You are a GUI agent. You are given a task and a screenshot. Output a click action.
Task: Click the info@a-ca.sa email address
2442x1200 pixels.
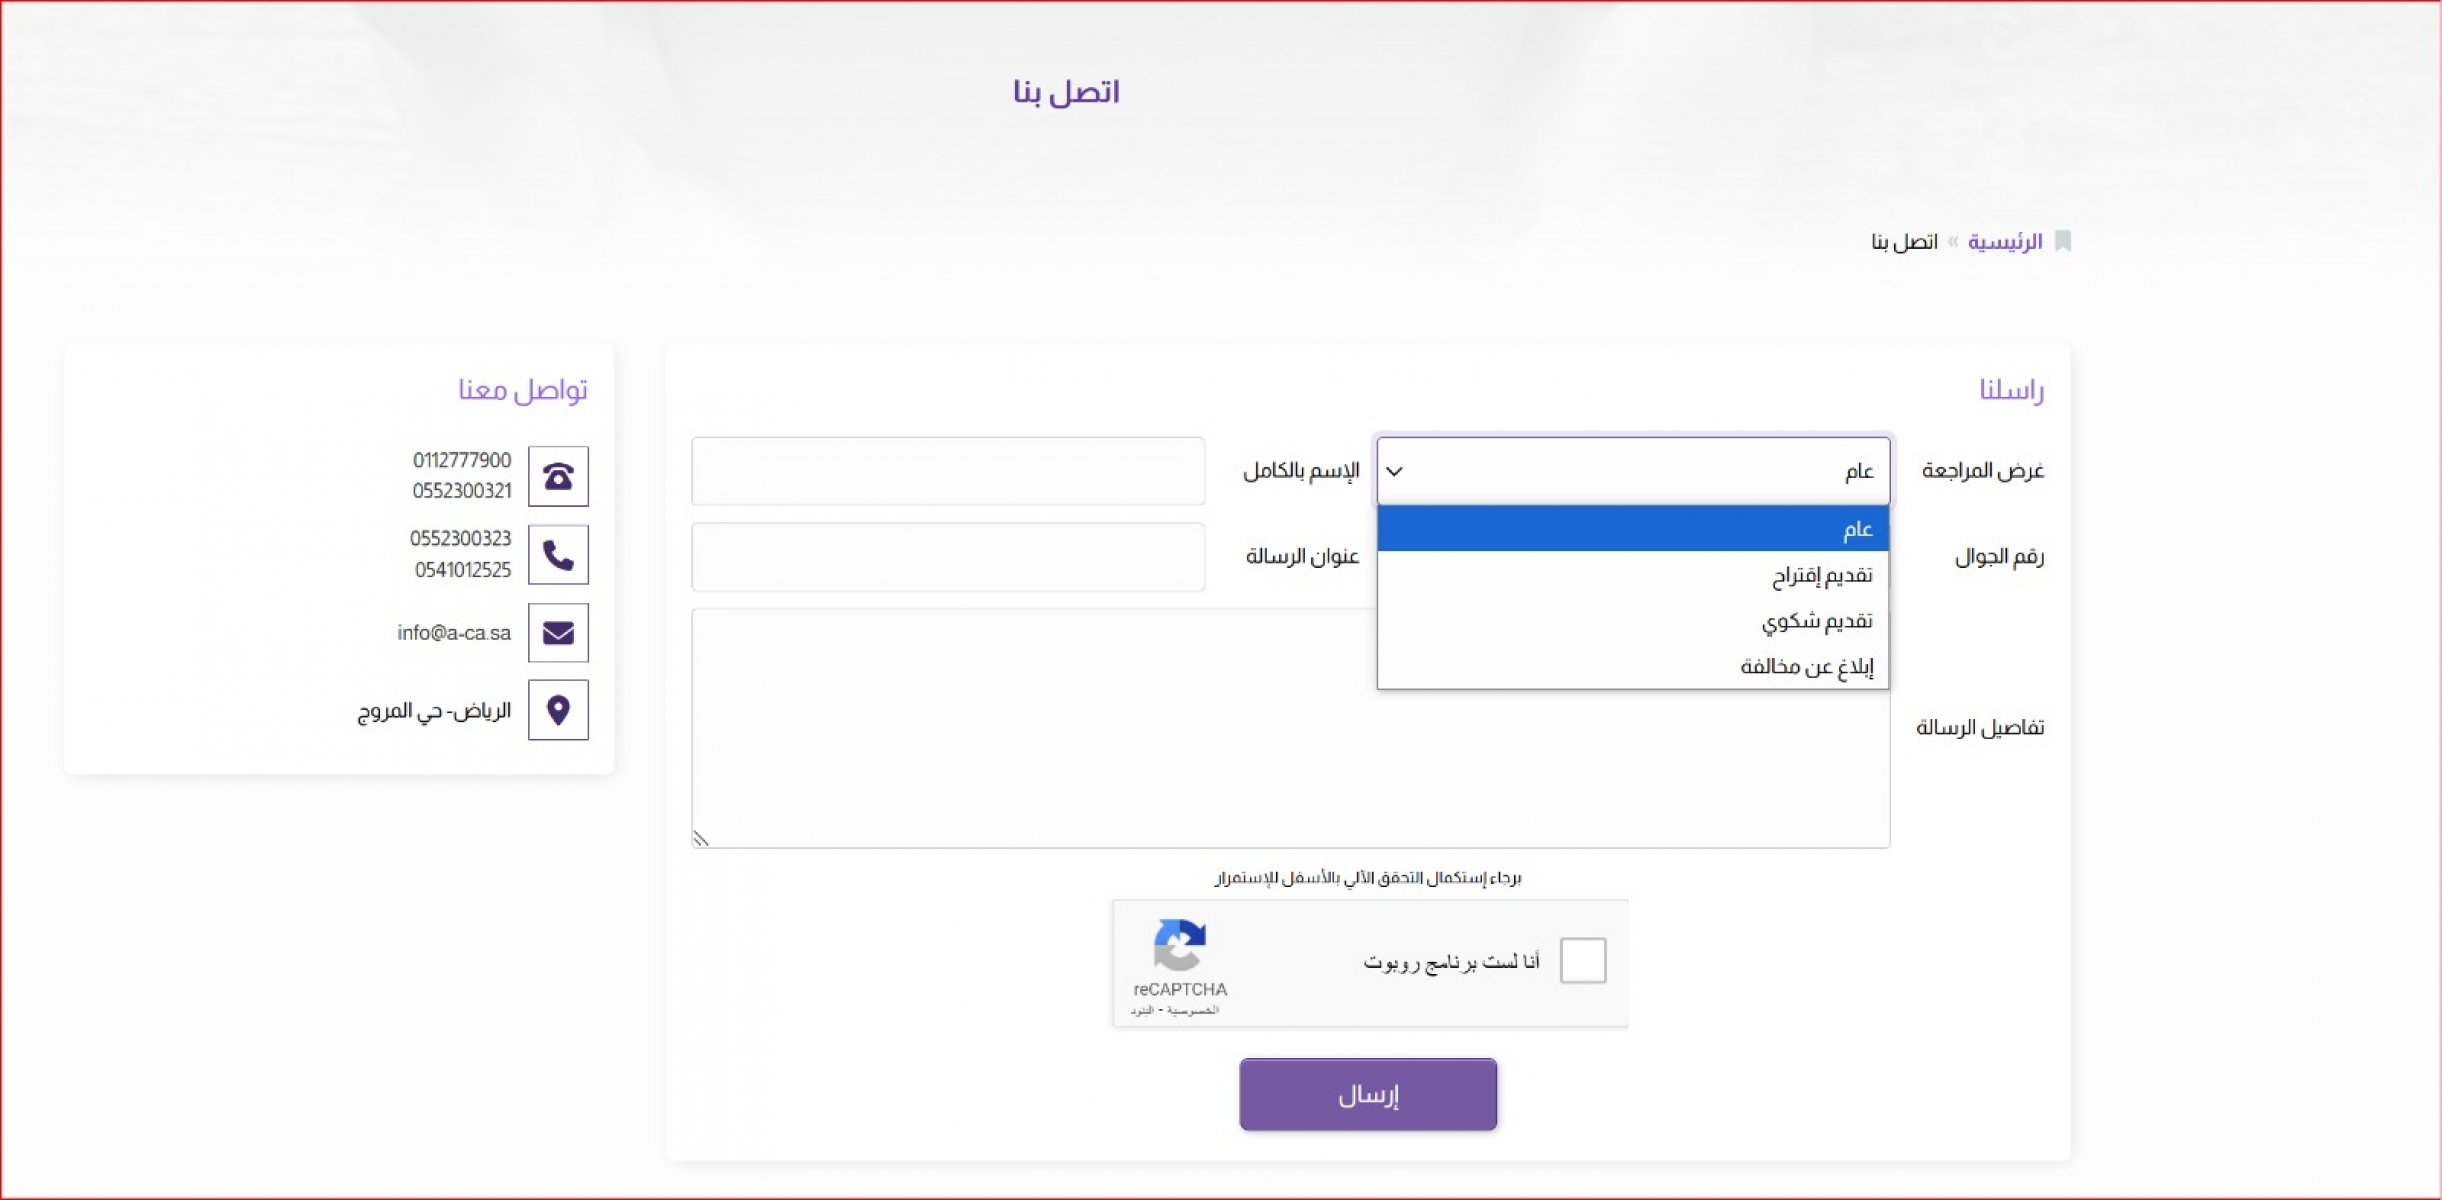click(454, 633)
